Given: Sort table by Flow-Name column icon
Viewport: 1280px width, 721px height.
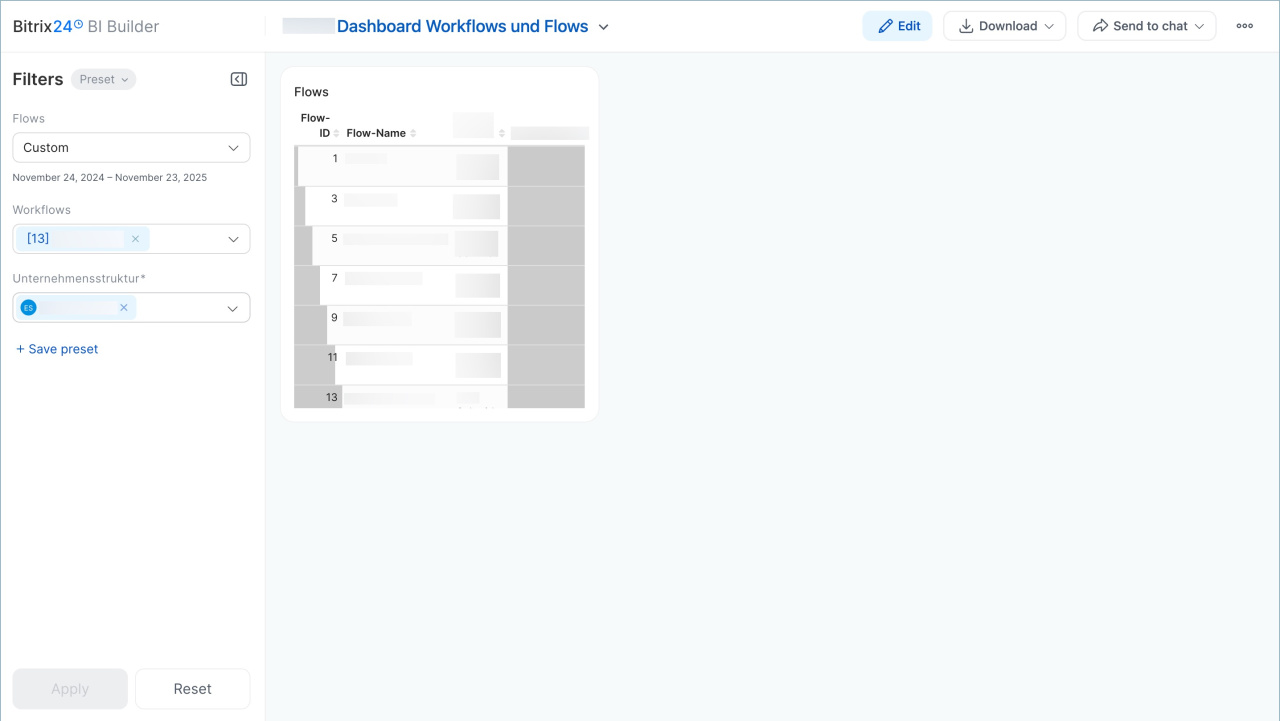Looking at the screenshot, I should [x=413, y=134].
